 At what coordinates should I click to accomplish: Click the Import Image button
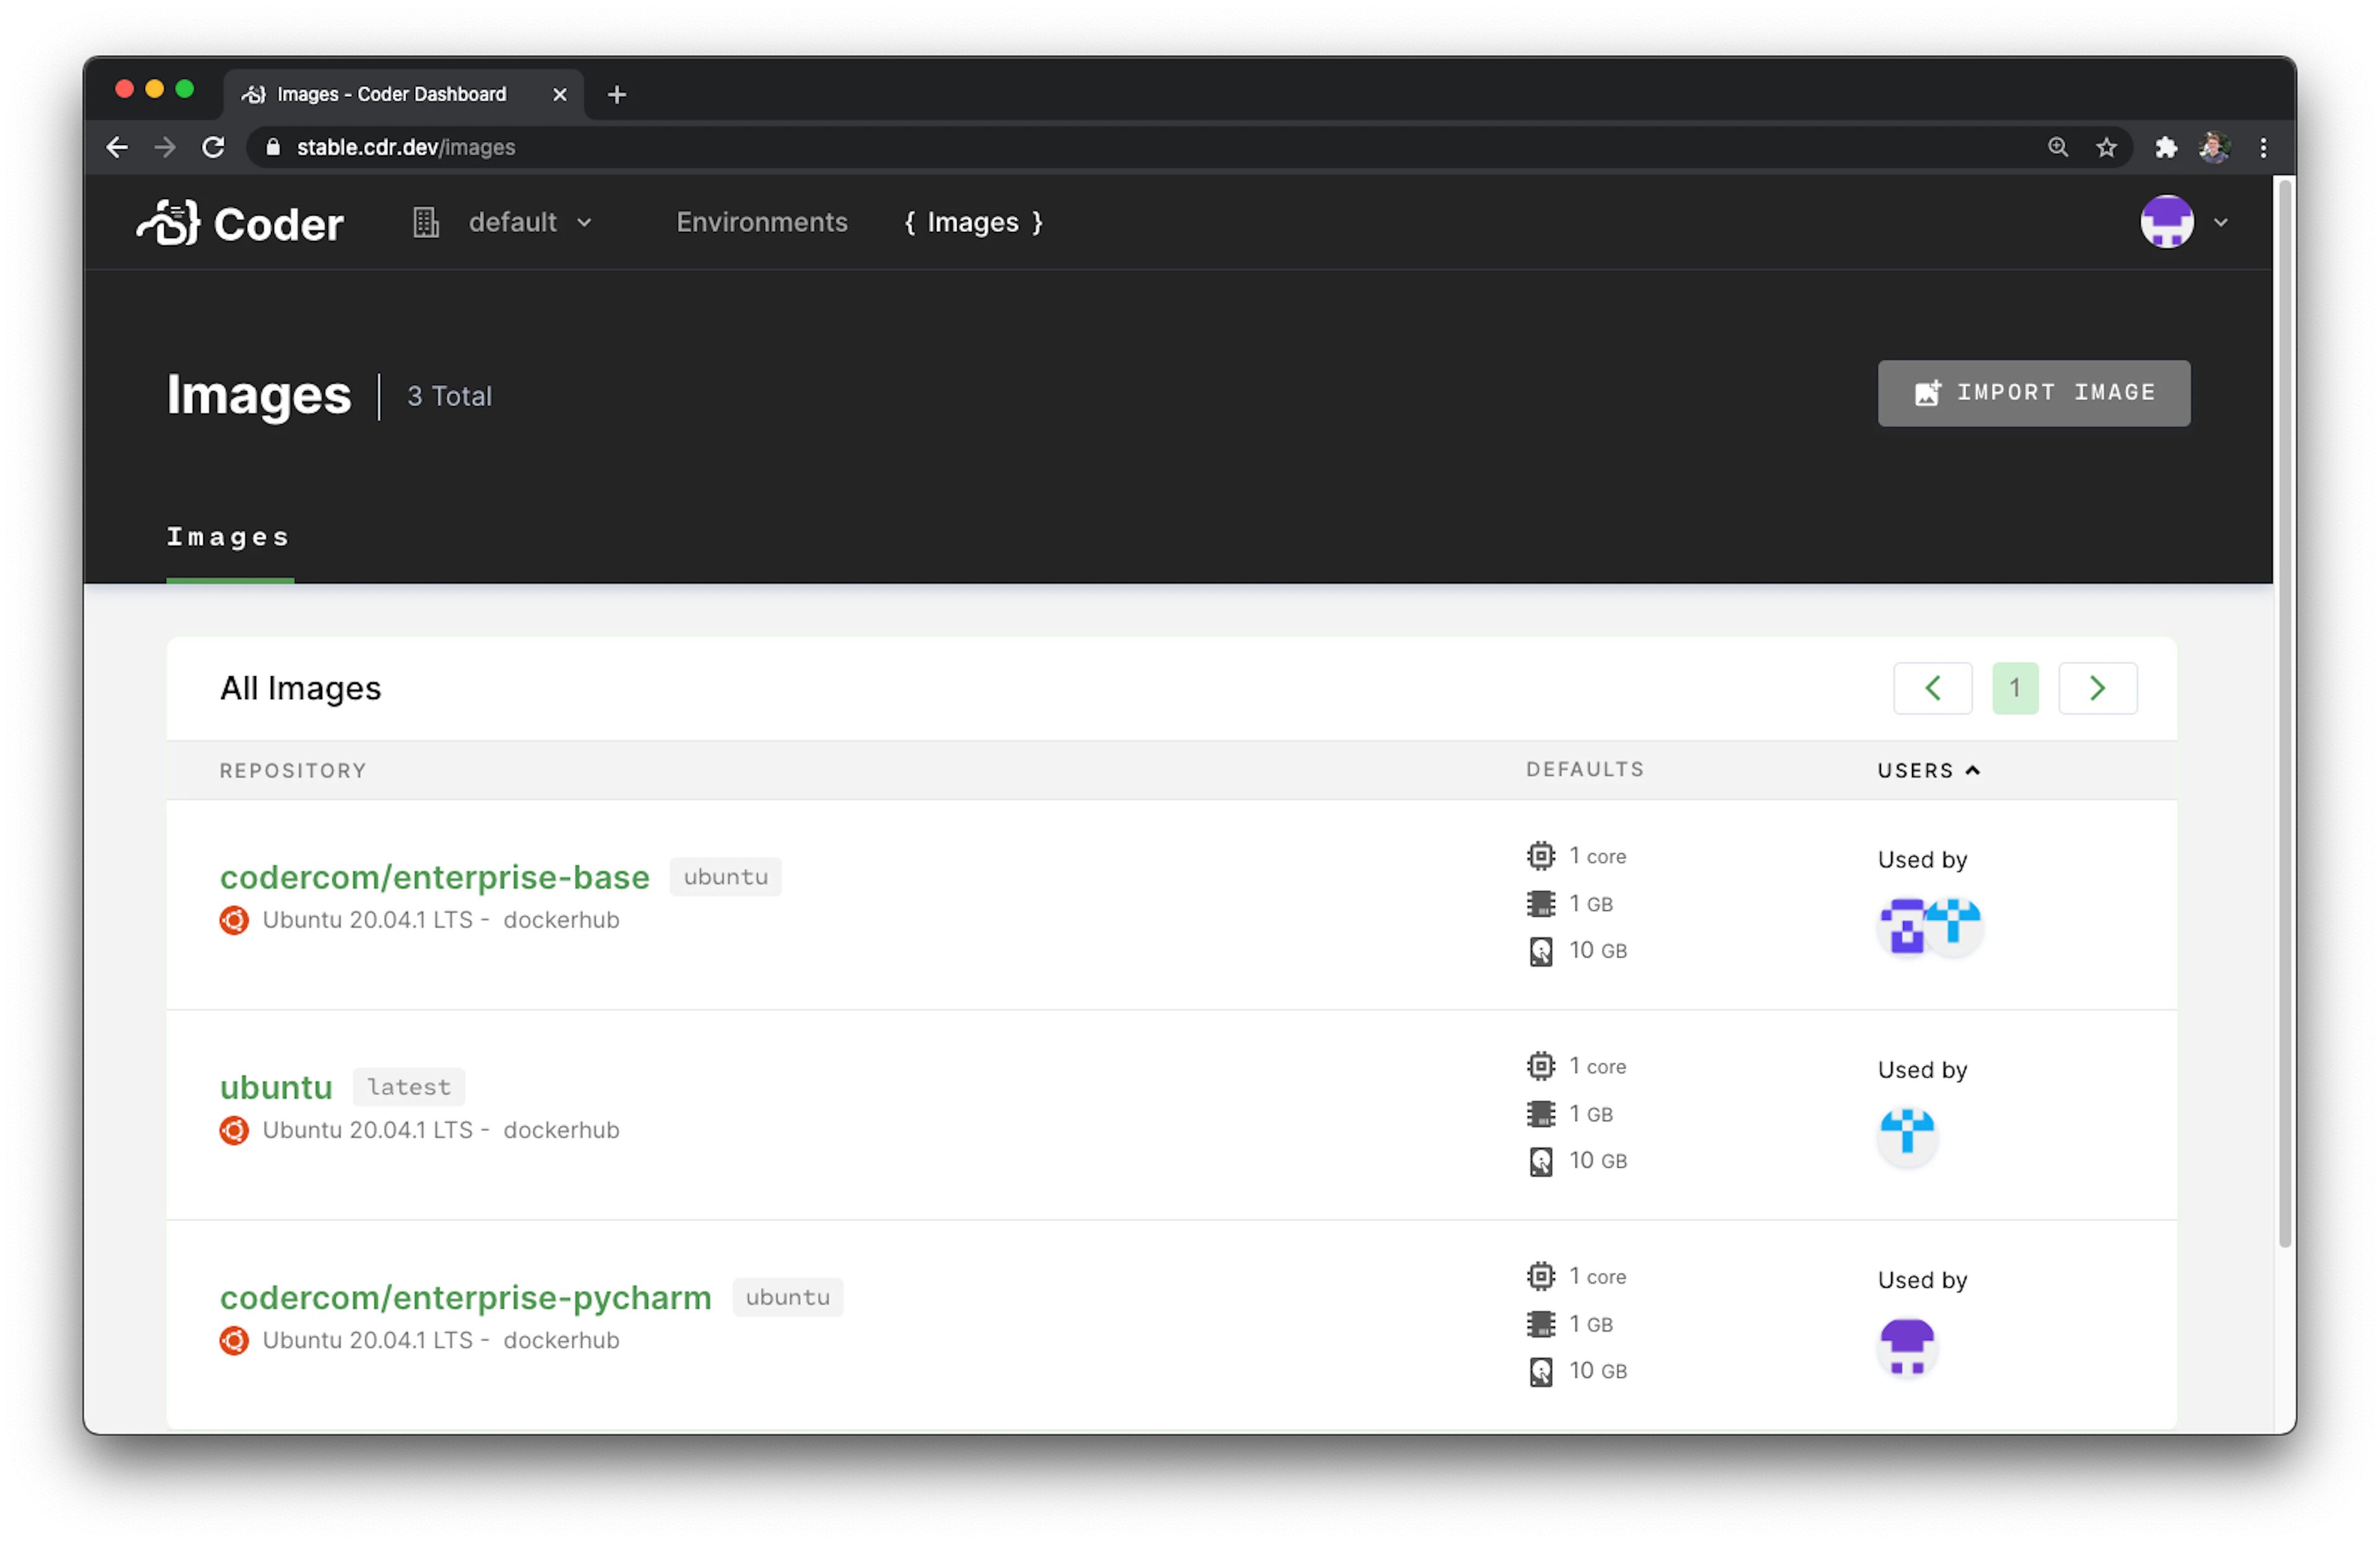(2033, 393)
